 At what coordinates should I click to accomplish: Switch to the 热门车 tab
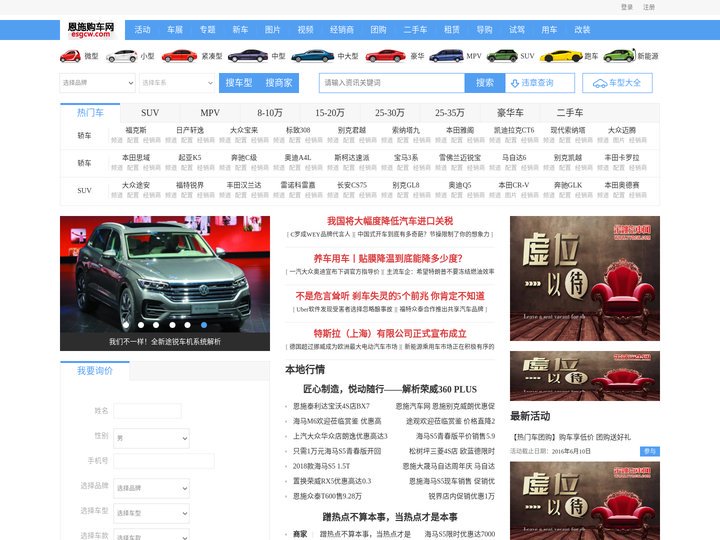click(90, 113)
